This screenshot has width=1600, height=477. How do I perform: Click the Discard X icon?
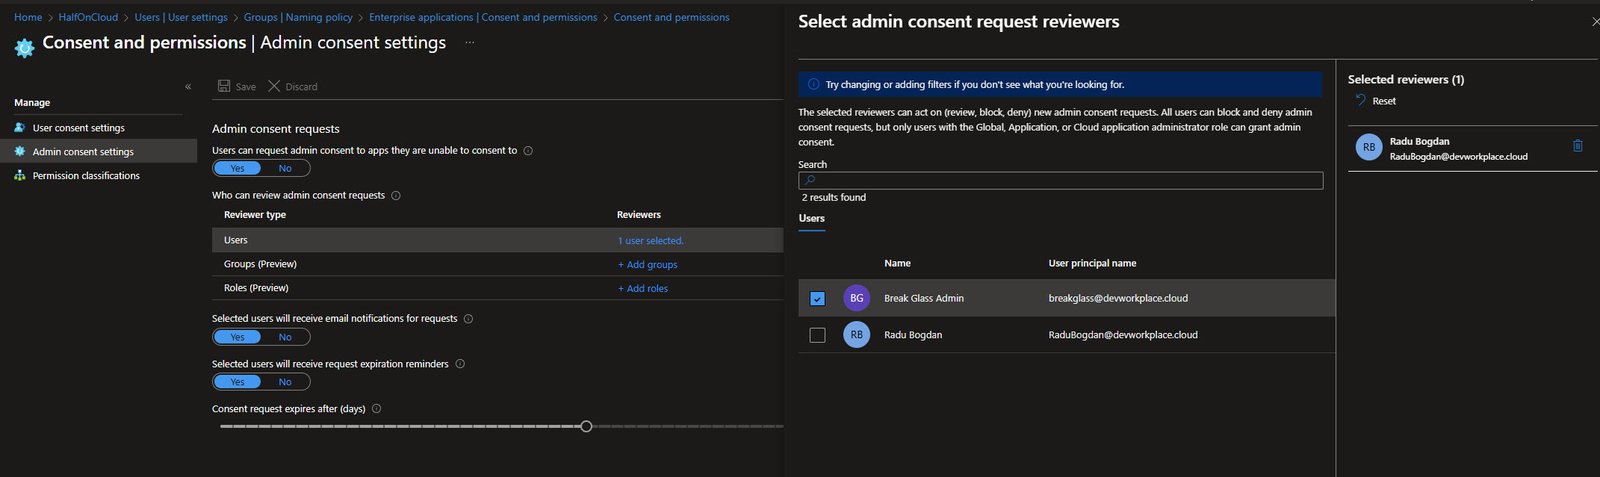[x=274, y=86]
